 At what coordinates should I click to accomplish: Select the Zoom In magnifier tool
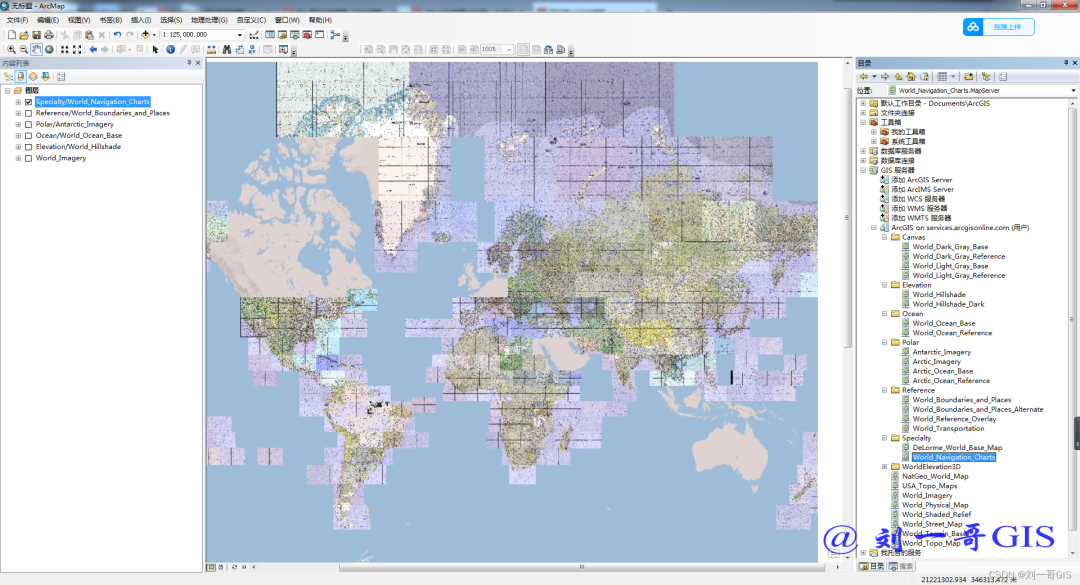(11, 49)
